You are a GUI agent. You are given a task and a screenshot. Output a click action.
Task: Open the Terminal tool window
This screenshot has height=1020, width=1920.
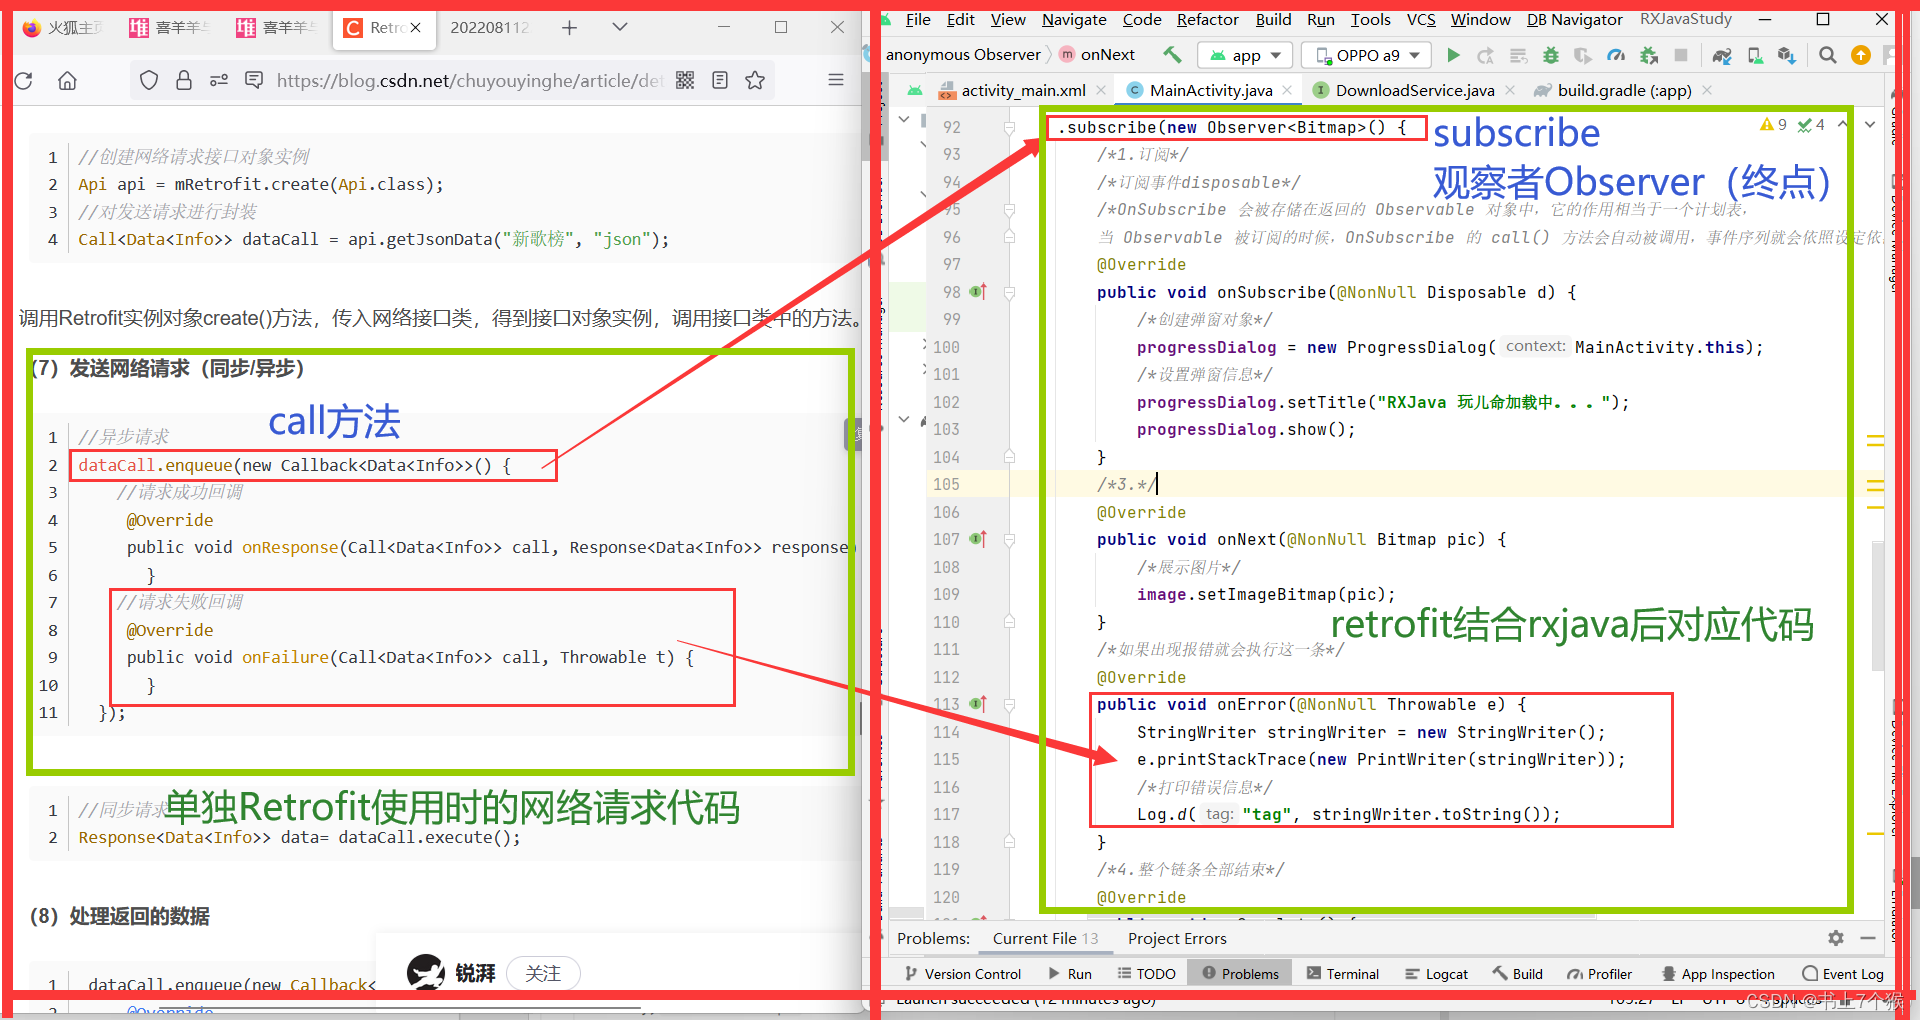click(x=1343, y=974)
